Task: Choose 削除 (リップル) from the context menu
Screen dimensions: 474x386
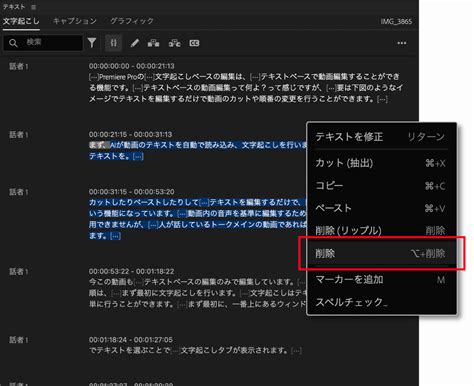Action: tap(381, 230)
